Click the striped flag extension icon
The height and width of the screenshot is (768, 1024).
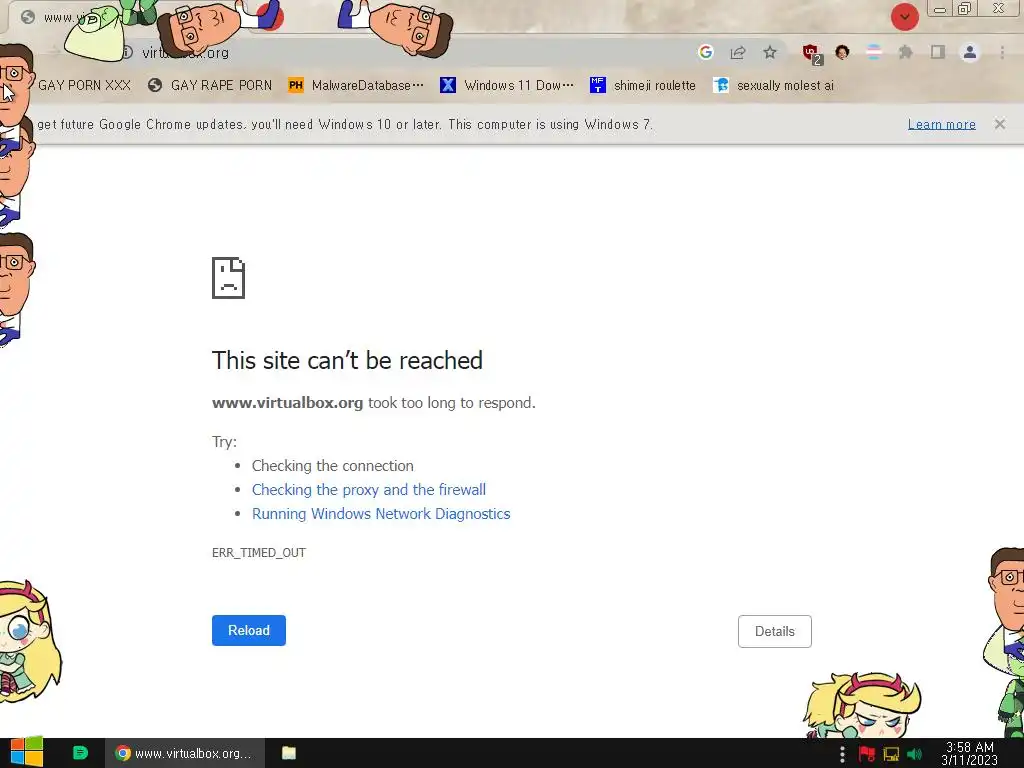(873, 52)
